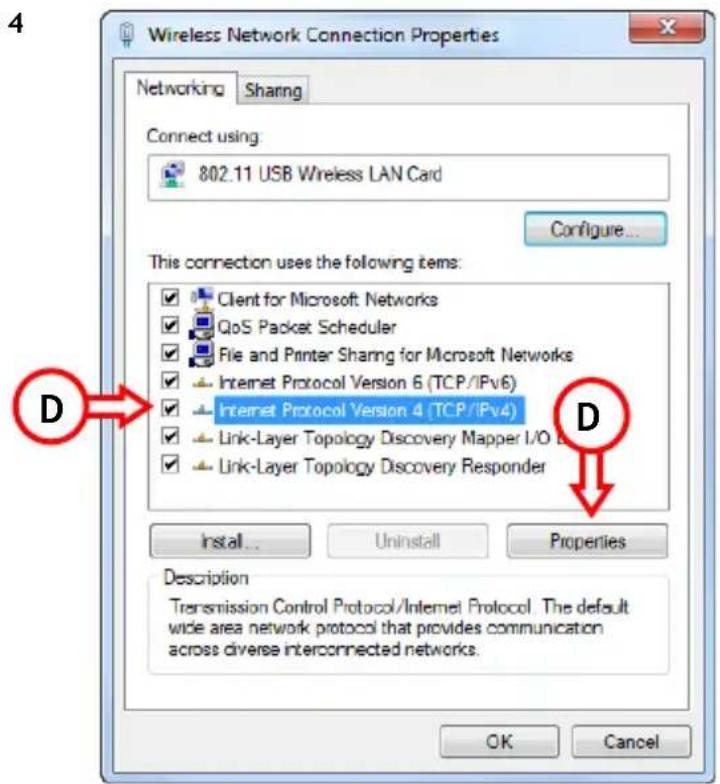Switch to the Sharing tab

(273, 90)
